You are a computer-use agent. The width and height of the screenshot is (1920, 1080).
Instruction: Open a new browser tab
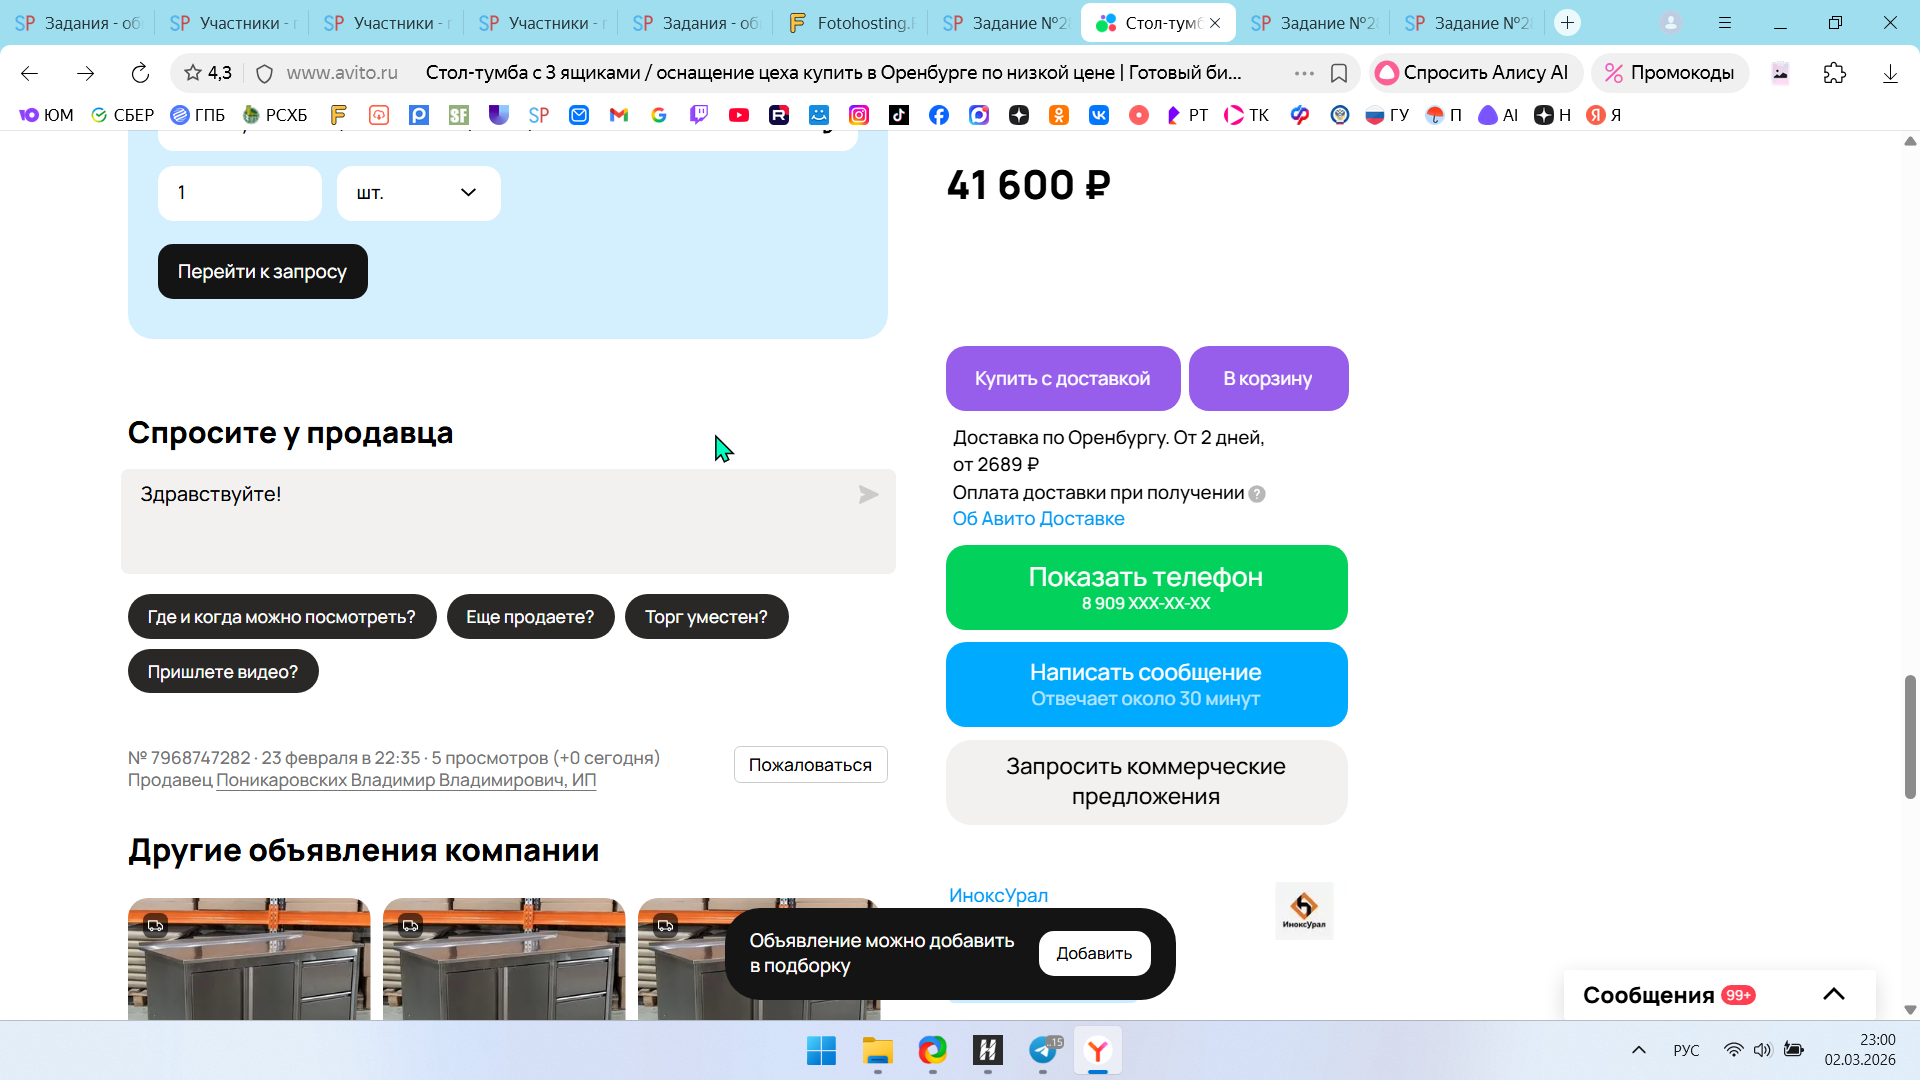(1567, 23)
